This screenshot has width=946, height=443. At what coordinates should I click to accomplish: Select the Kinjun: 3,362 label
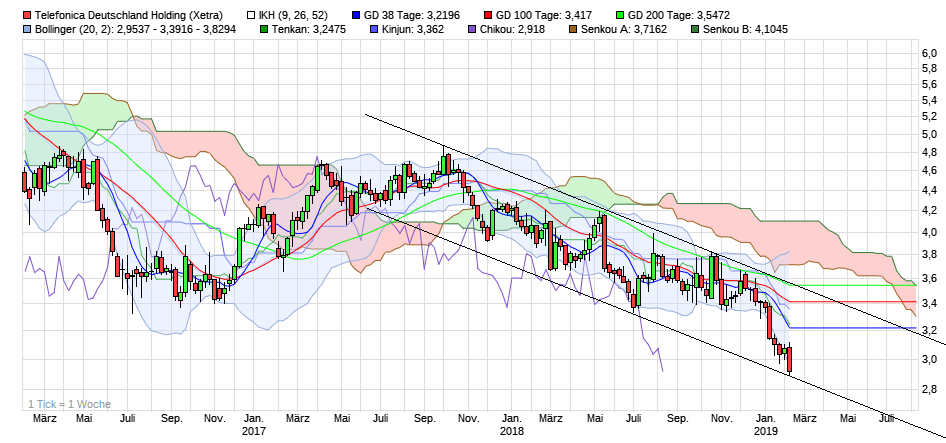pyautogui.click(x=413, y=29)
